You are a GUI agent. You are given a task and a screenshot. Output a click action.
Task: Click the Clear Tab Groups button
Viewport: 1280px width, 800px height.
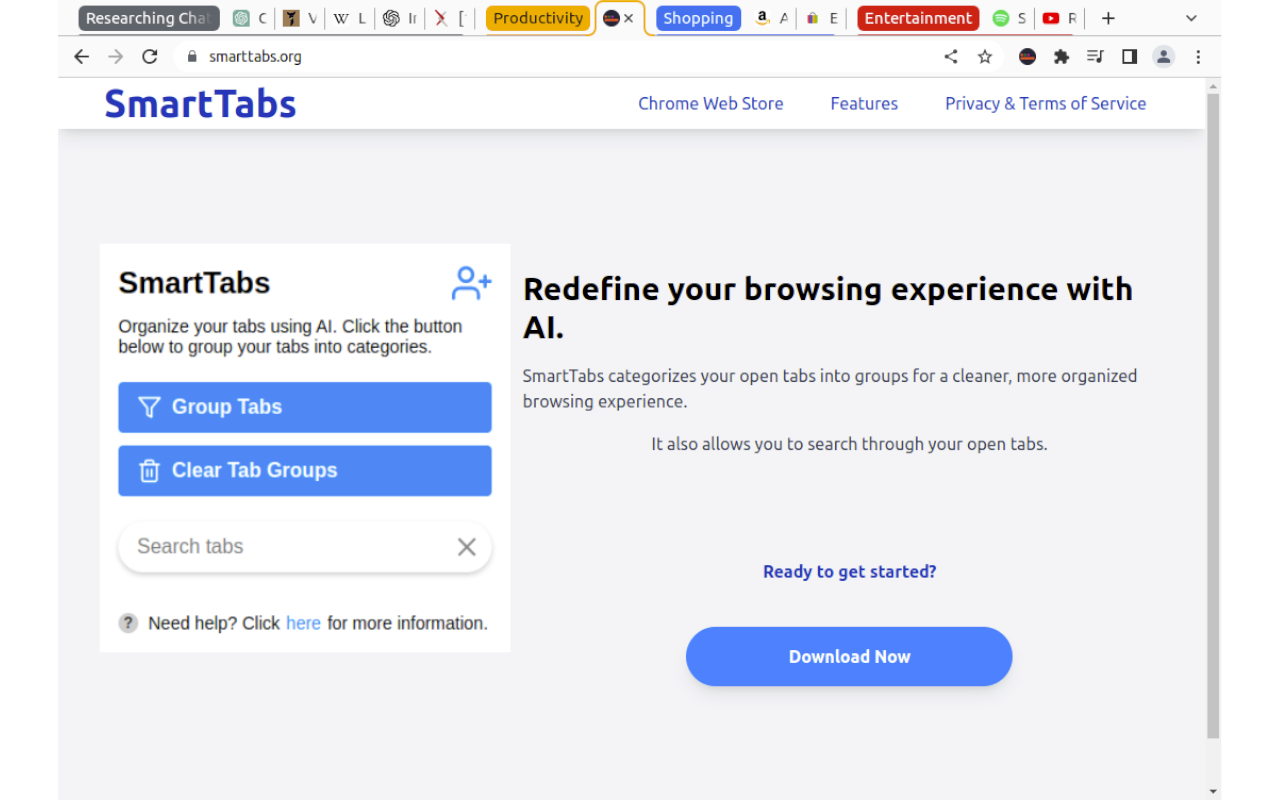(305, 471)
